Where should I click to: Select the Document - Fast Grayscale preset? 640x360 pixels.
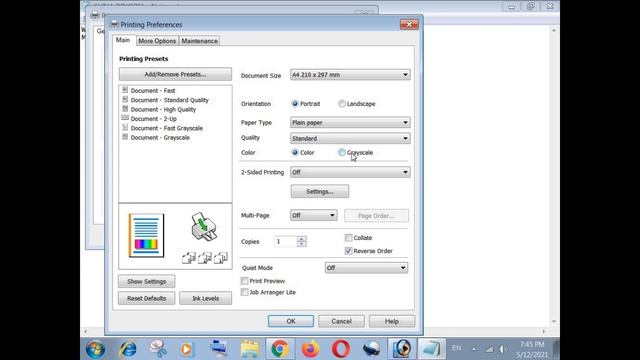[167, 128]
